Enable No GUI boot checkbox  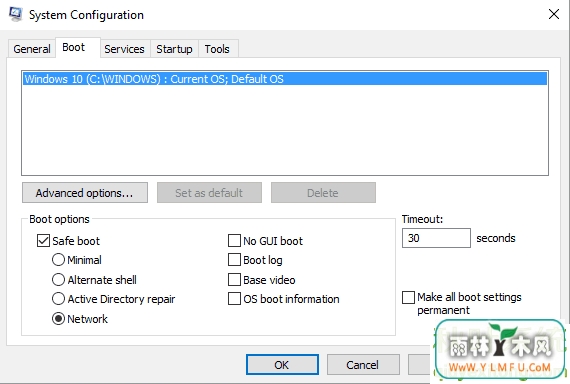tap(234, 241)
